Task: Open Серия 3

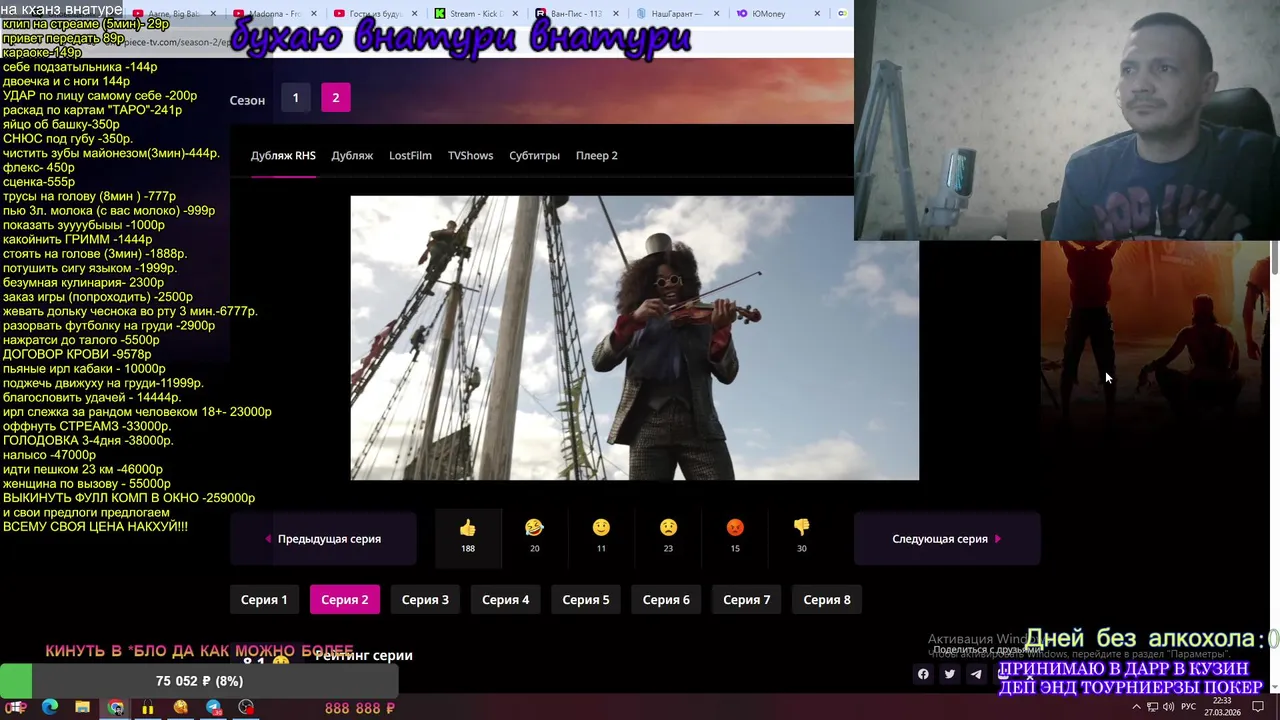Action: coord(425,600)
